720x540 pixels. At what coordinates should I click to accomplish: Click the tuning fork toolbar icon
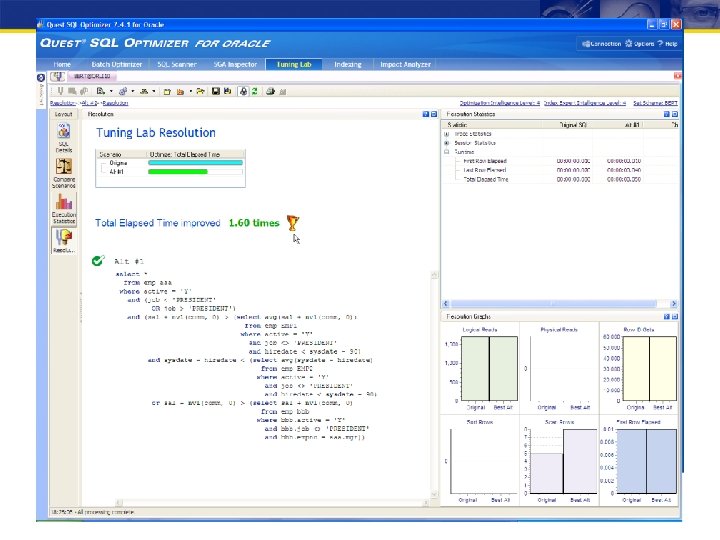pos(60,91)
